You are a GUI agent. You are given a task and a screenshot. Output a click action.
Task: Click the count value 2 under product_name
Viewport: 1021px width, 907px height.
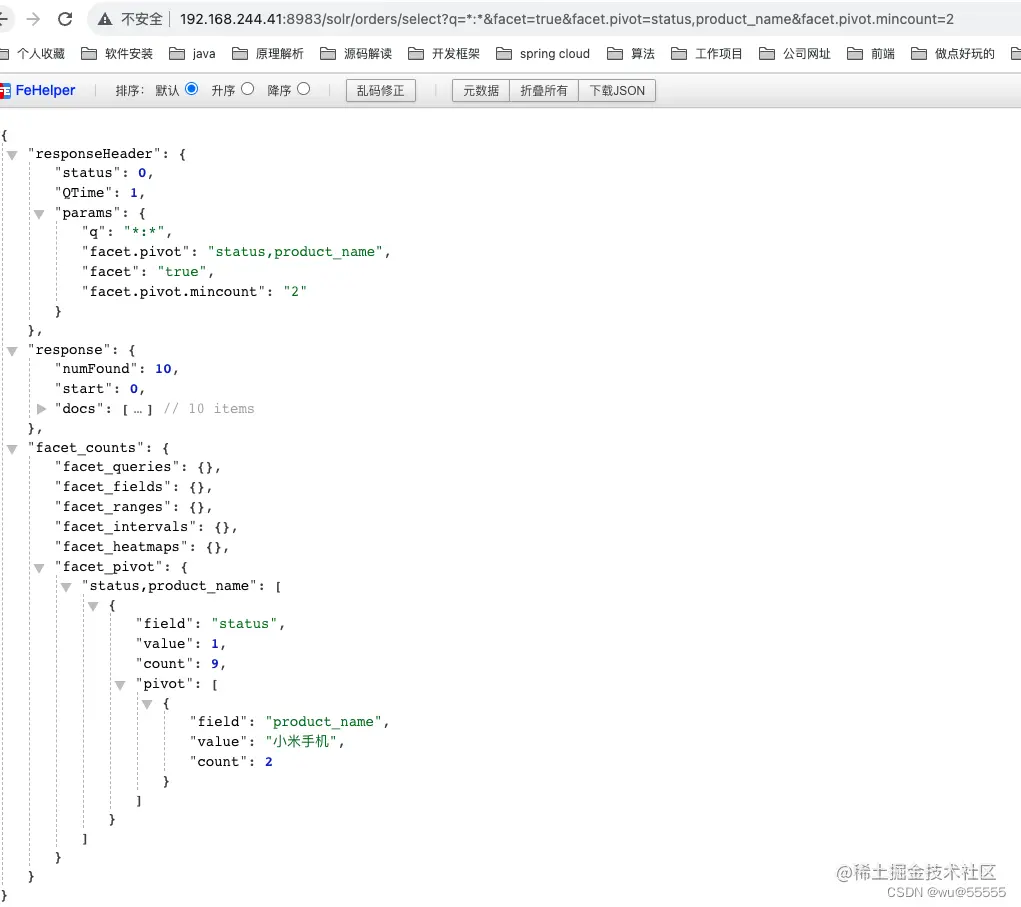tap(269, 762)
